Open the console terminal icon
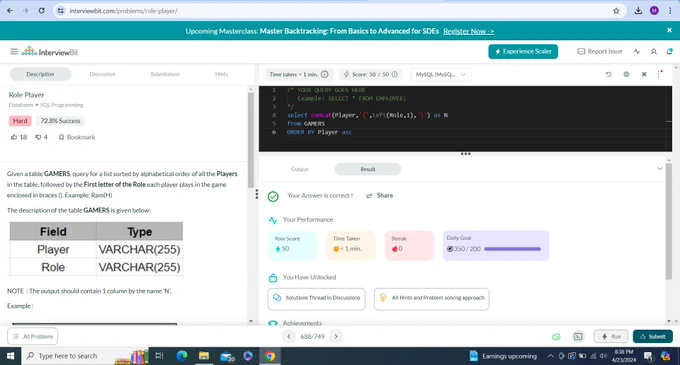This screenshot has width=680, height=365. click(578, 336)
